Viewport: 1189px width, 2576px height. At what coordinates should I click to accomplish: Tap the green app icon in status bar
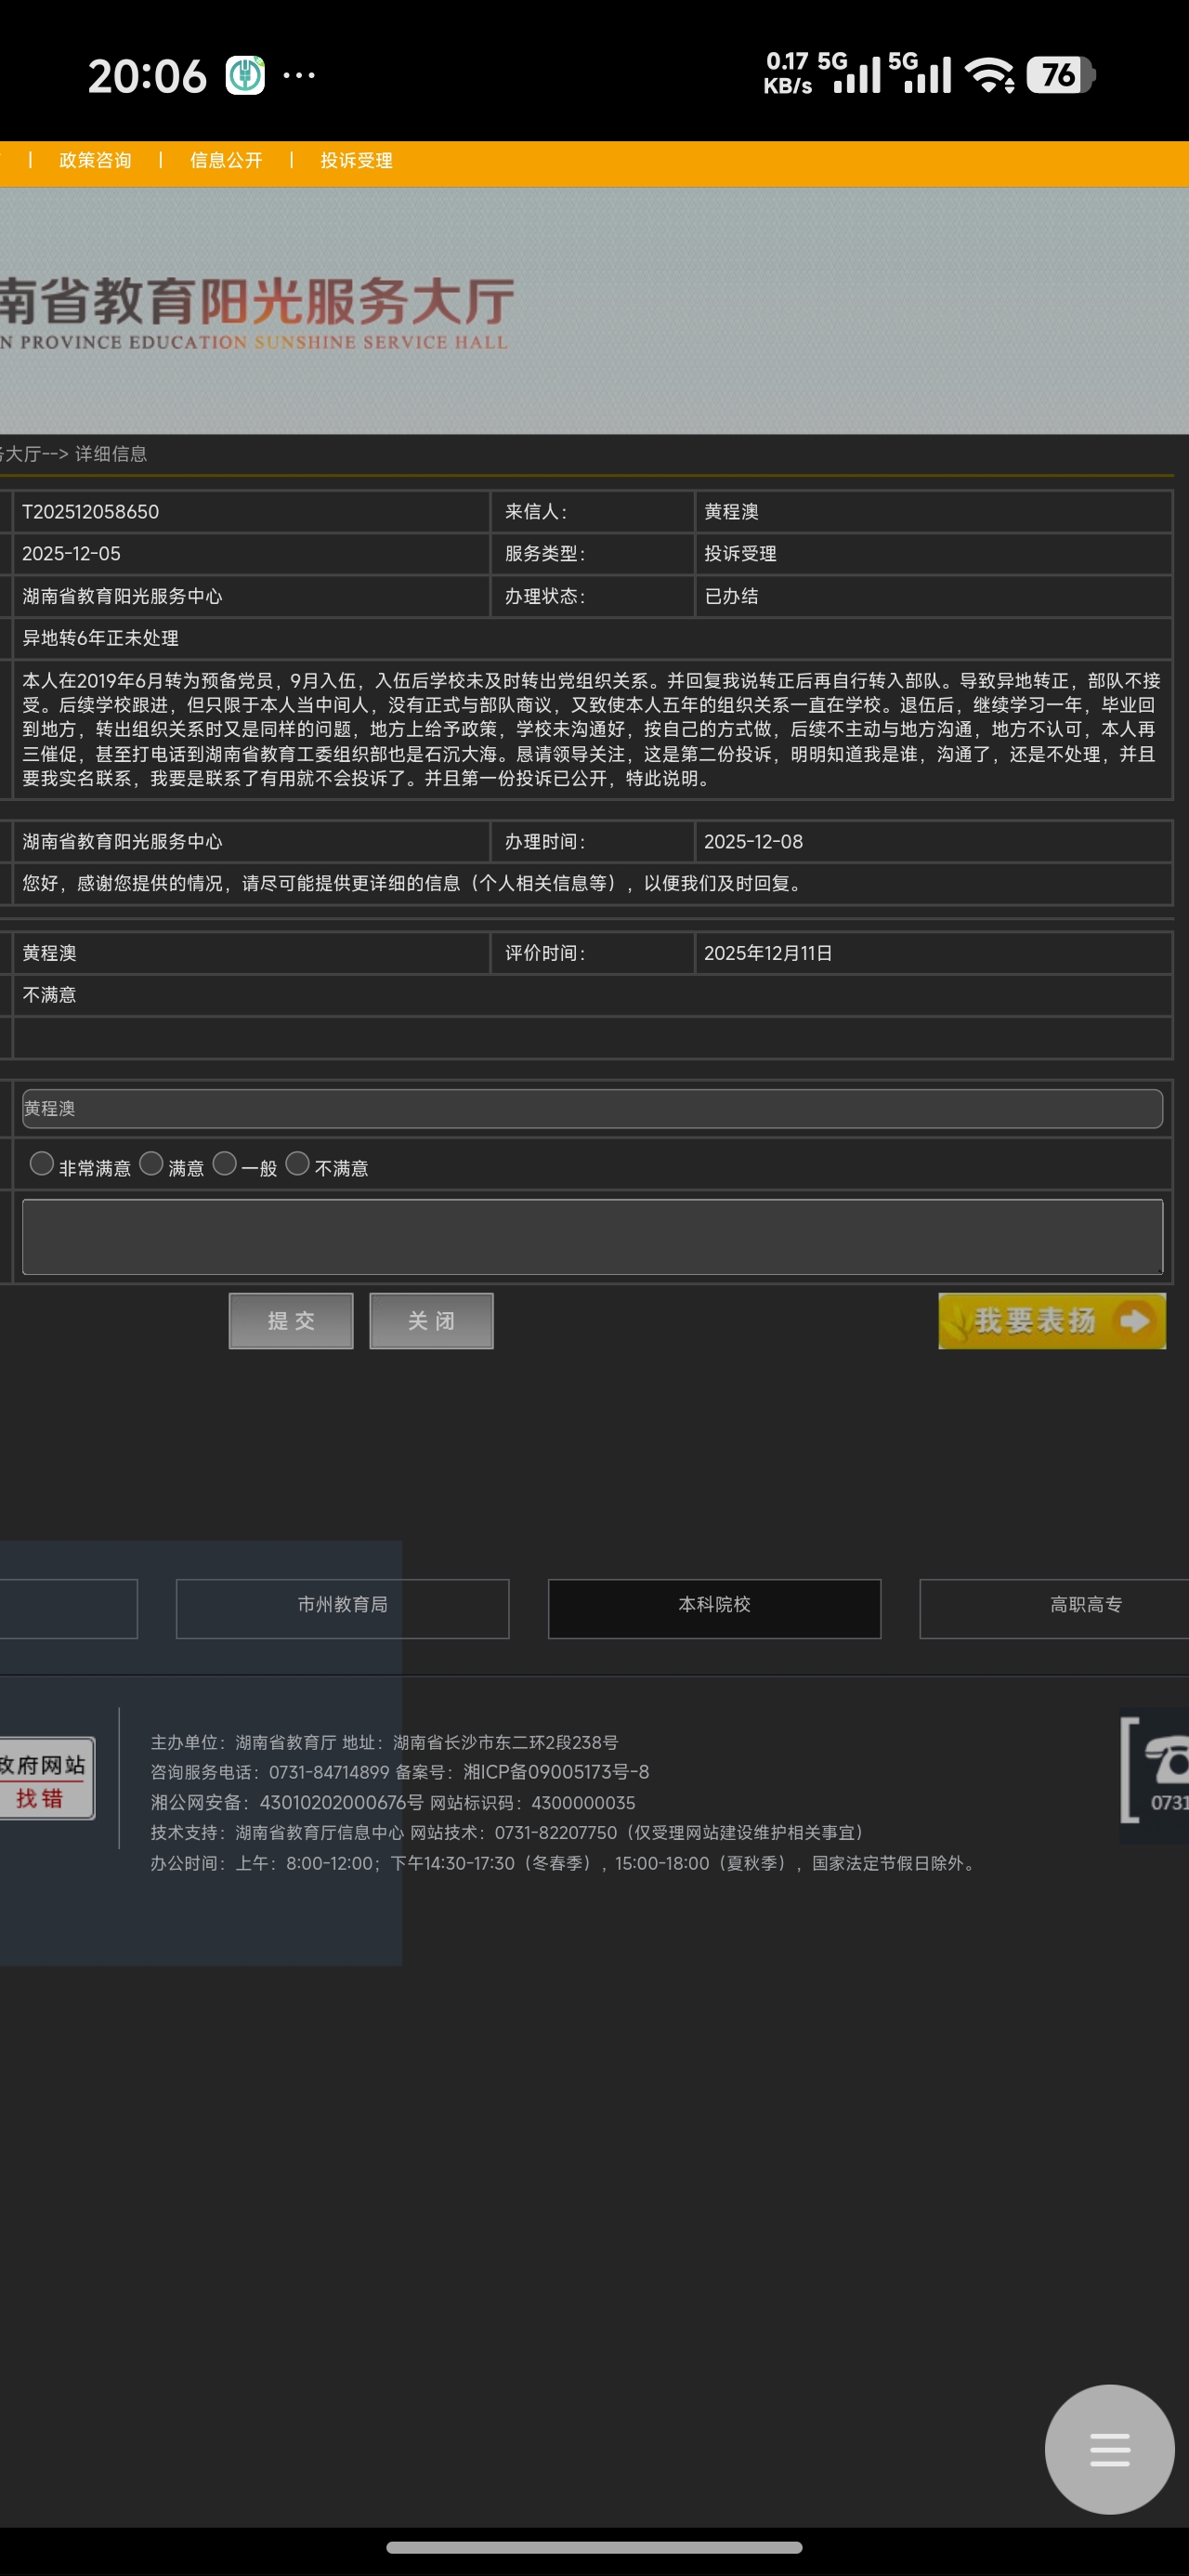tap(245, 76)
